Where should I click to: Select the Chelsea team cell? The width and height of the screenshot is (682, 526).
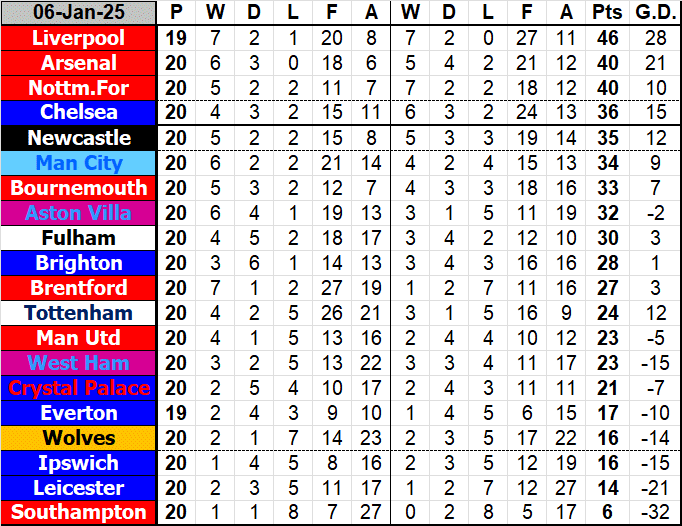click(79, 113)
